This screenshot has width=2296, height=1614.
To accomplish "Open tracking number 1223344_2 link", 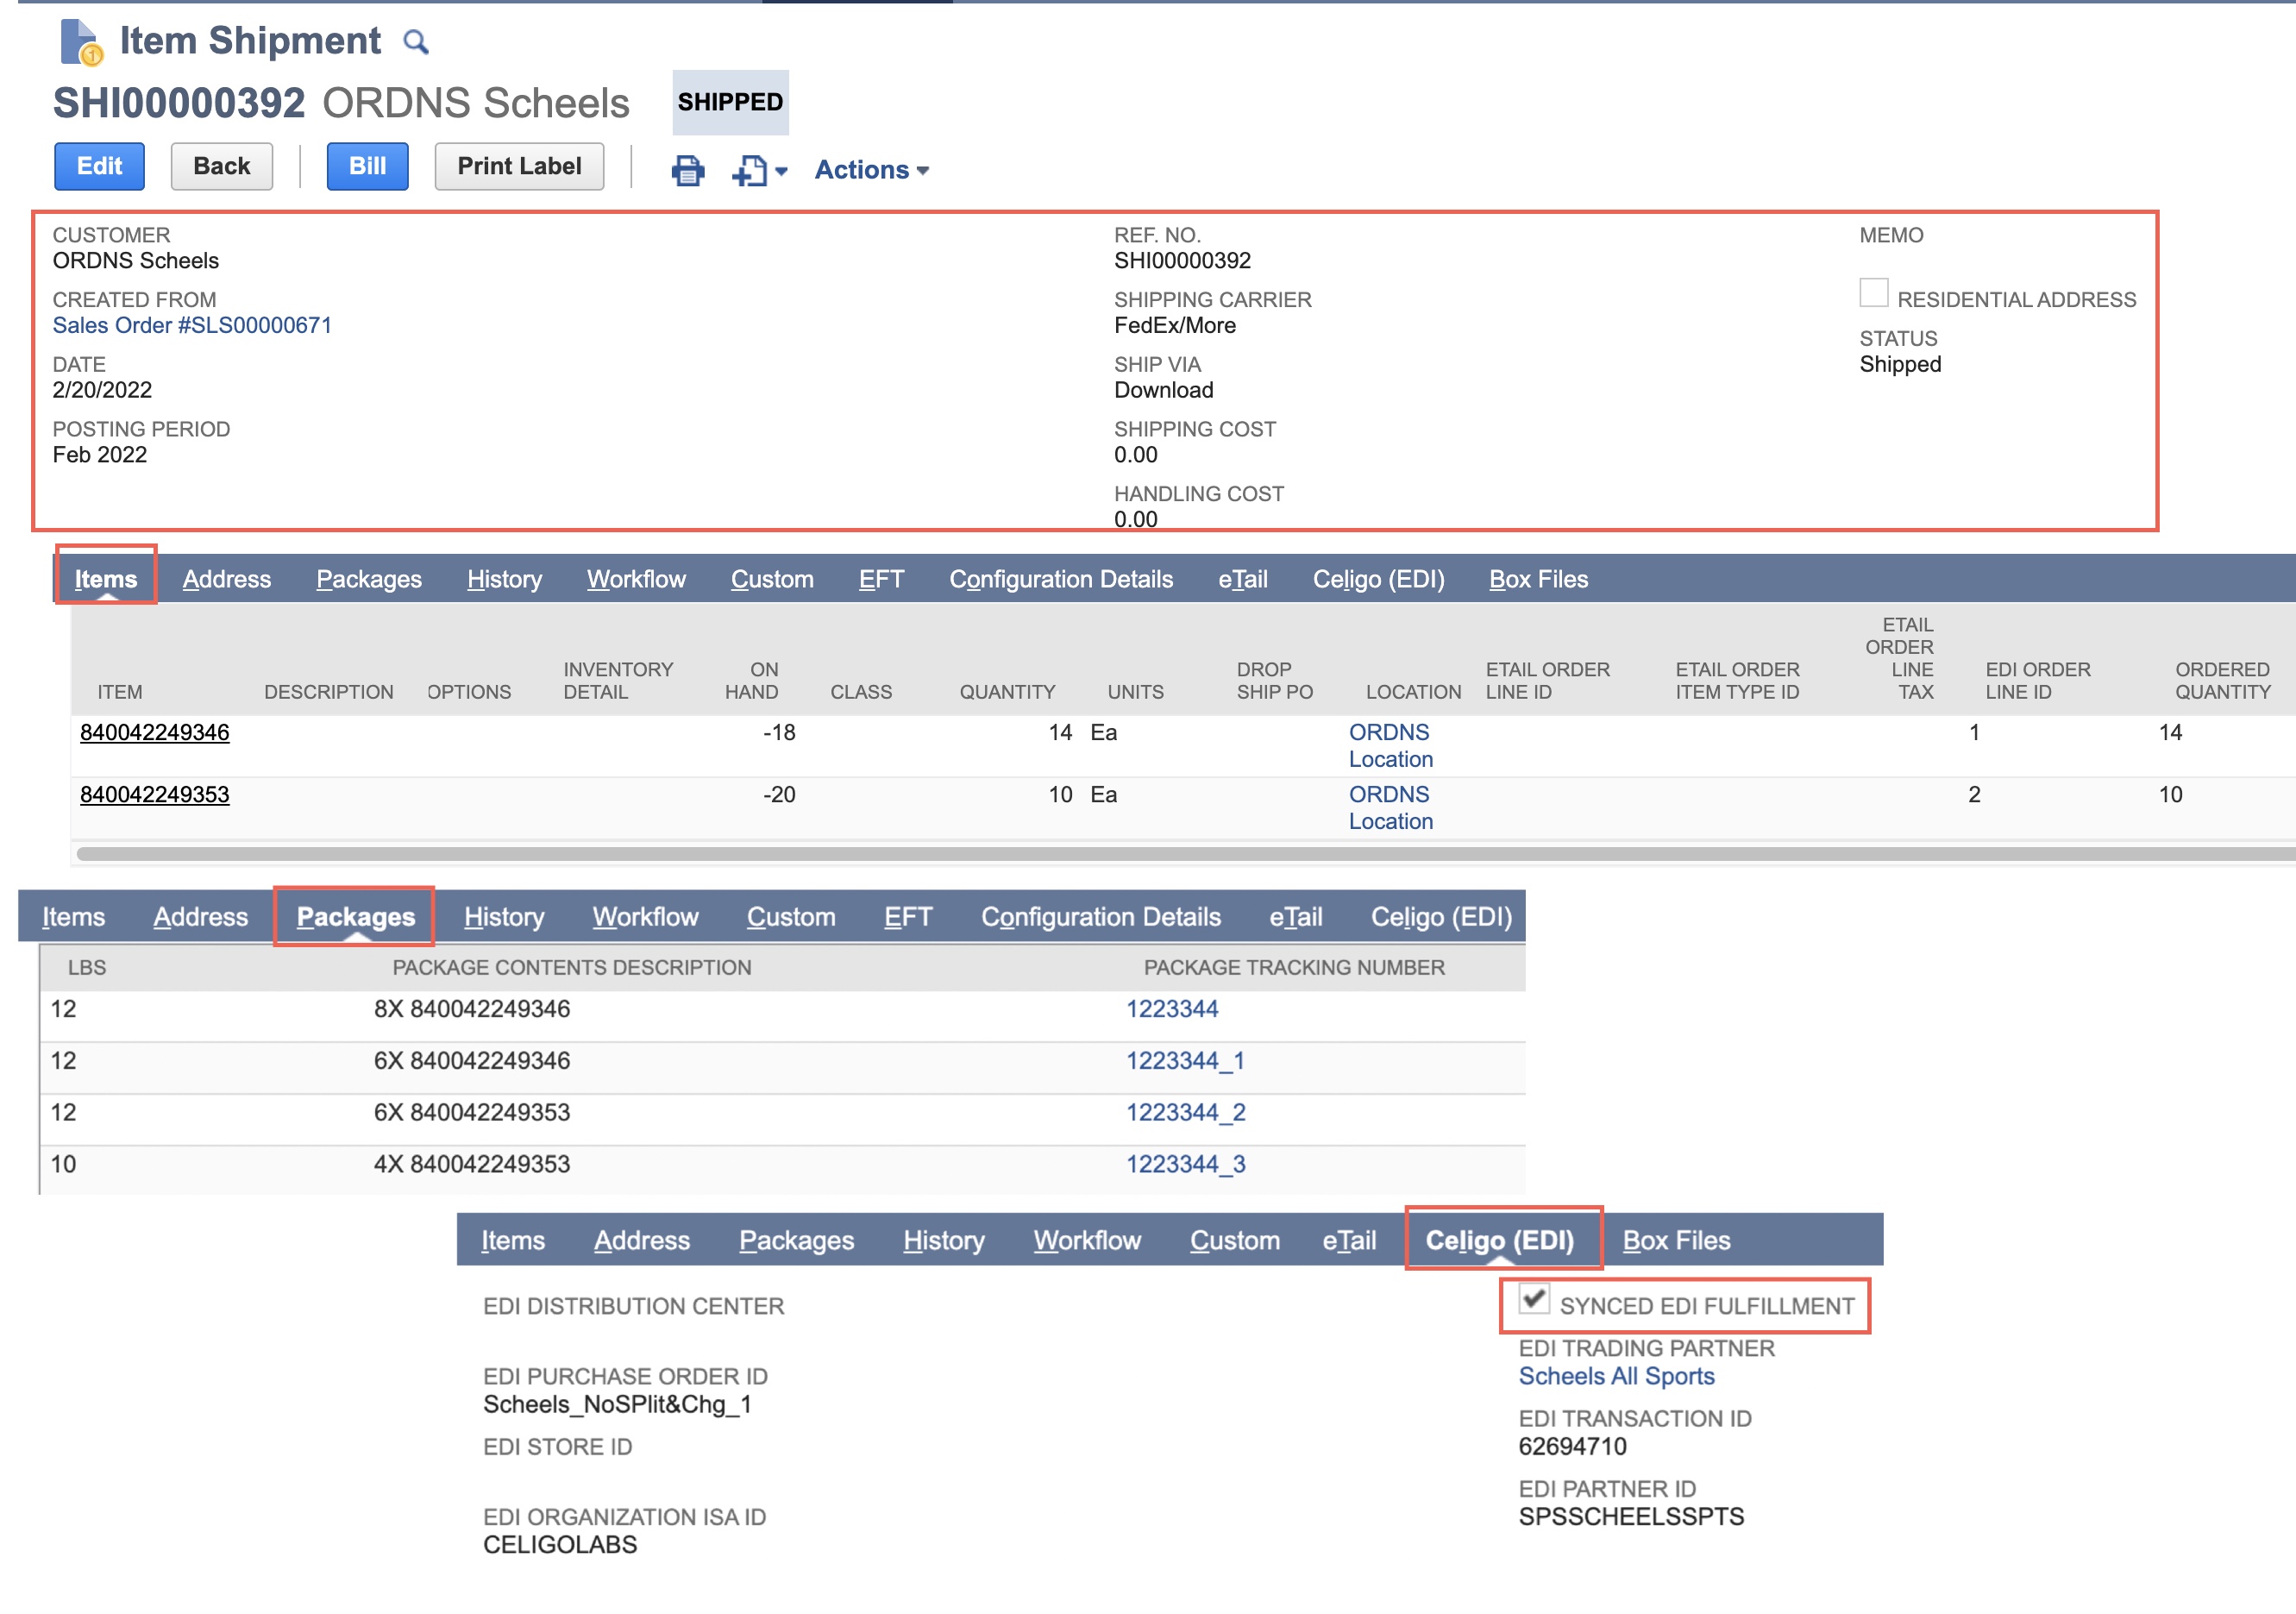I will tap(1186, 1112).
